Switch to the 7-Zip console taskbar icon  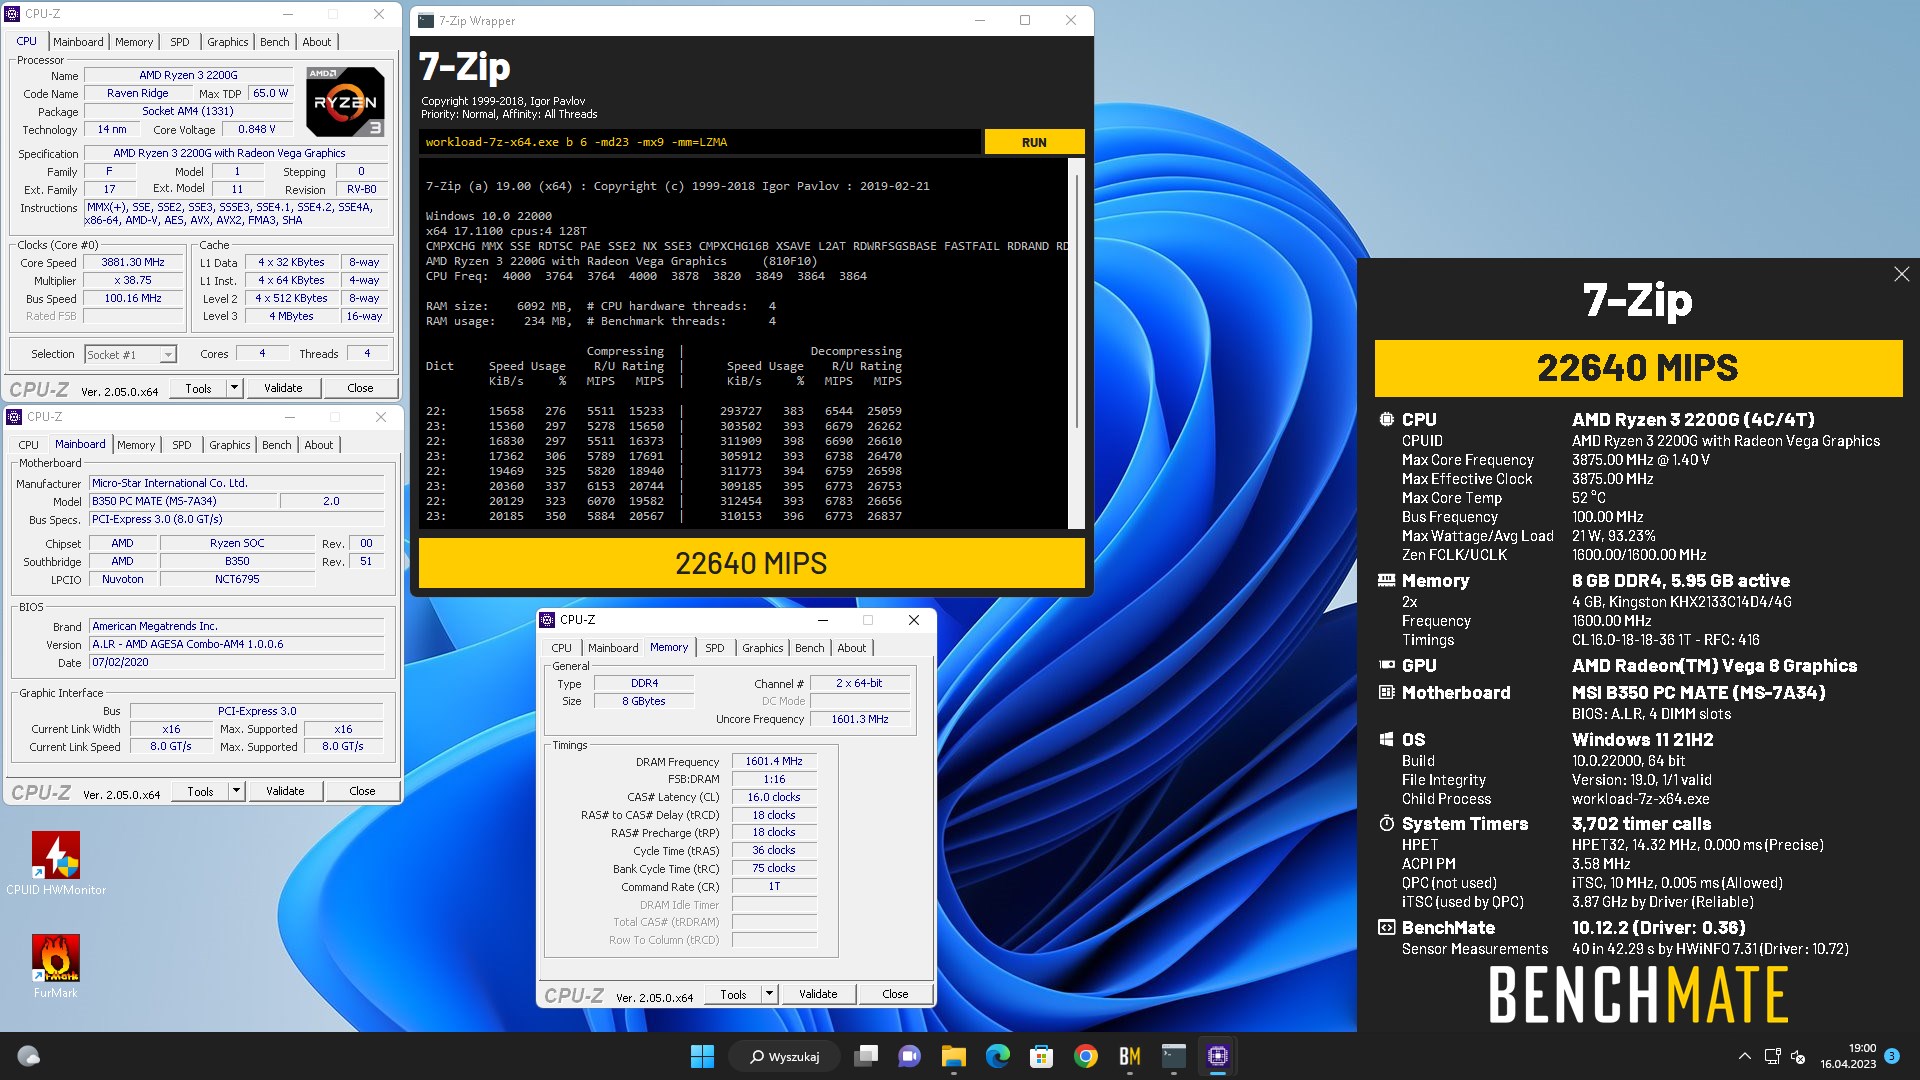point(1174,1056)
